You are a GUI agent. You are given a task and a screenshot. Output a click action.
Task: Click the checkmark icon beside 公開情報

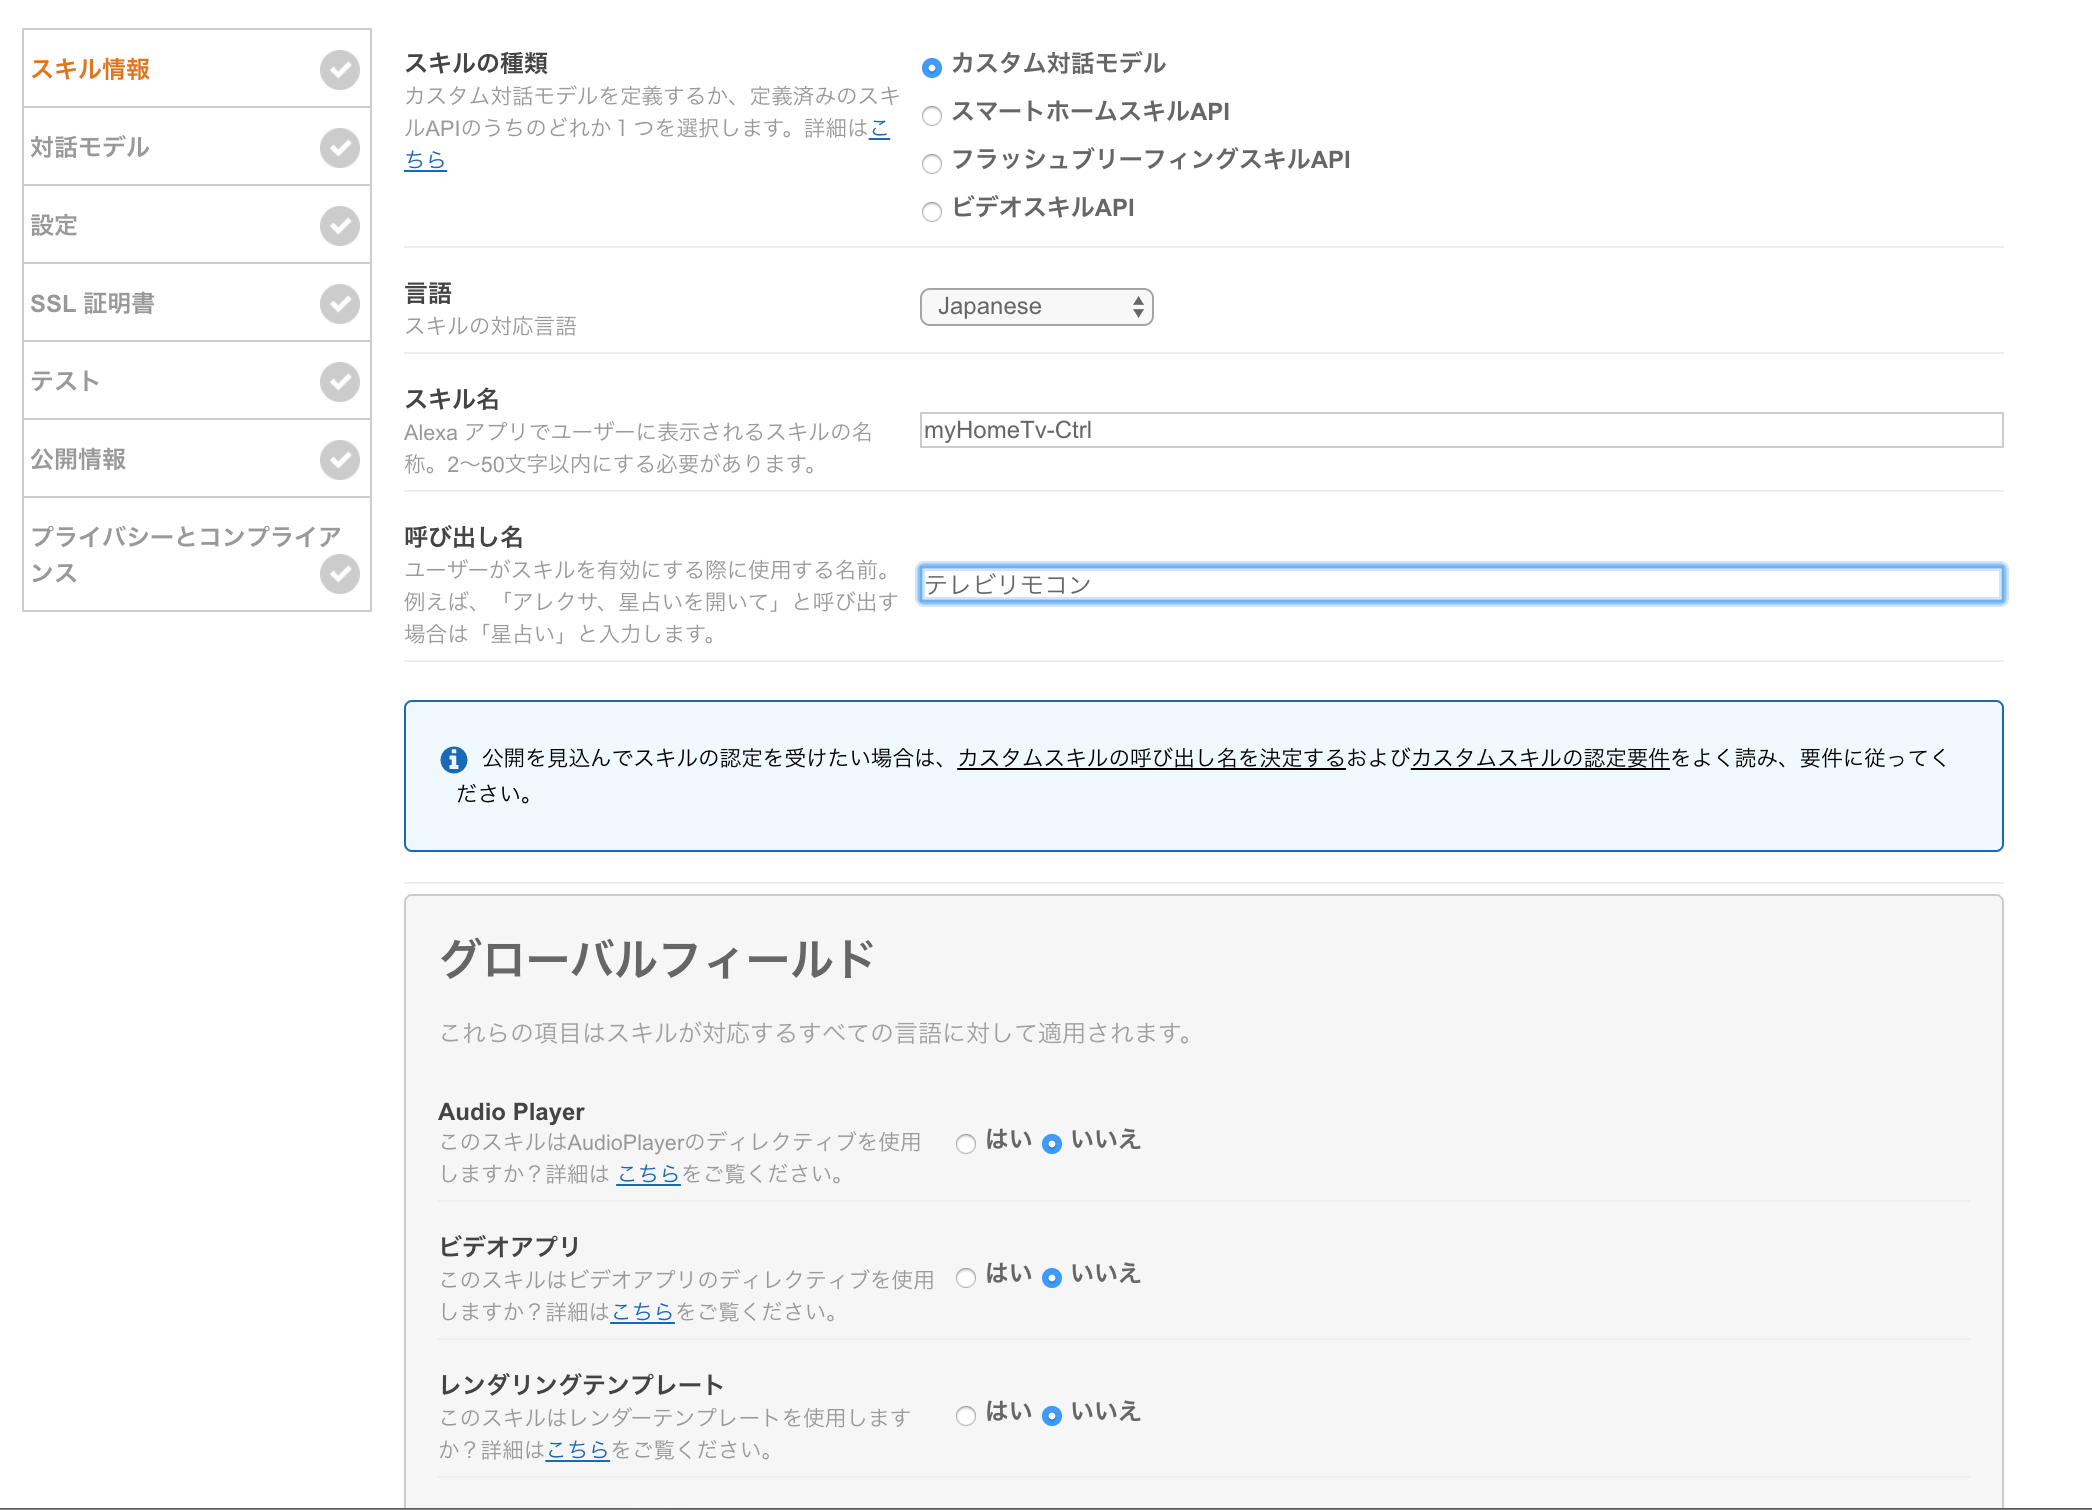pyautogui.click(x=340, y=460)
